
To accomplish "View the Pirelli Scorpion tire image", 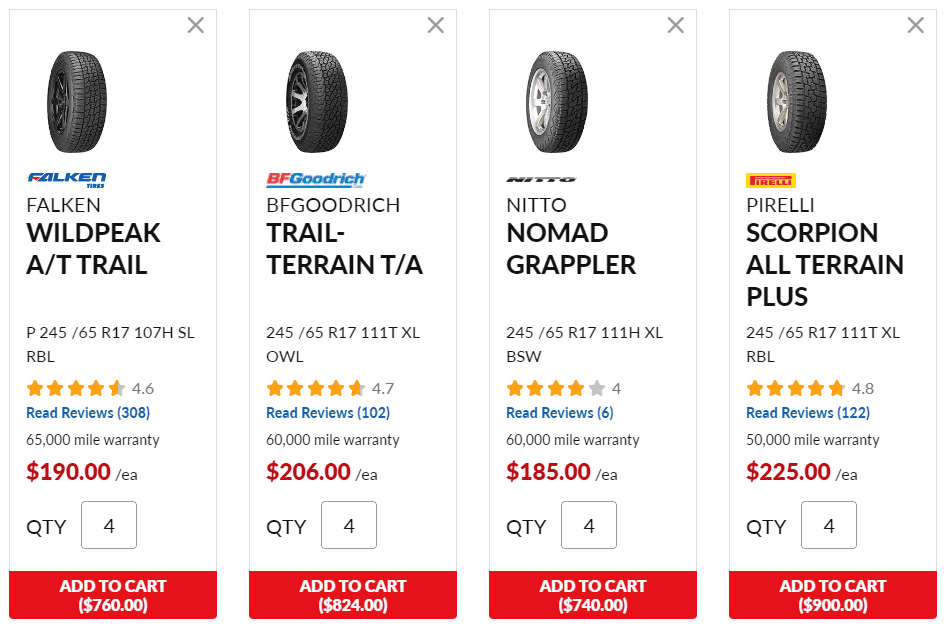I will tap(796, 101).
